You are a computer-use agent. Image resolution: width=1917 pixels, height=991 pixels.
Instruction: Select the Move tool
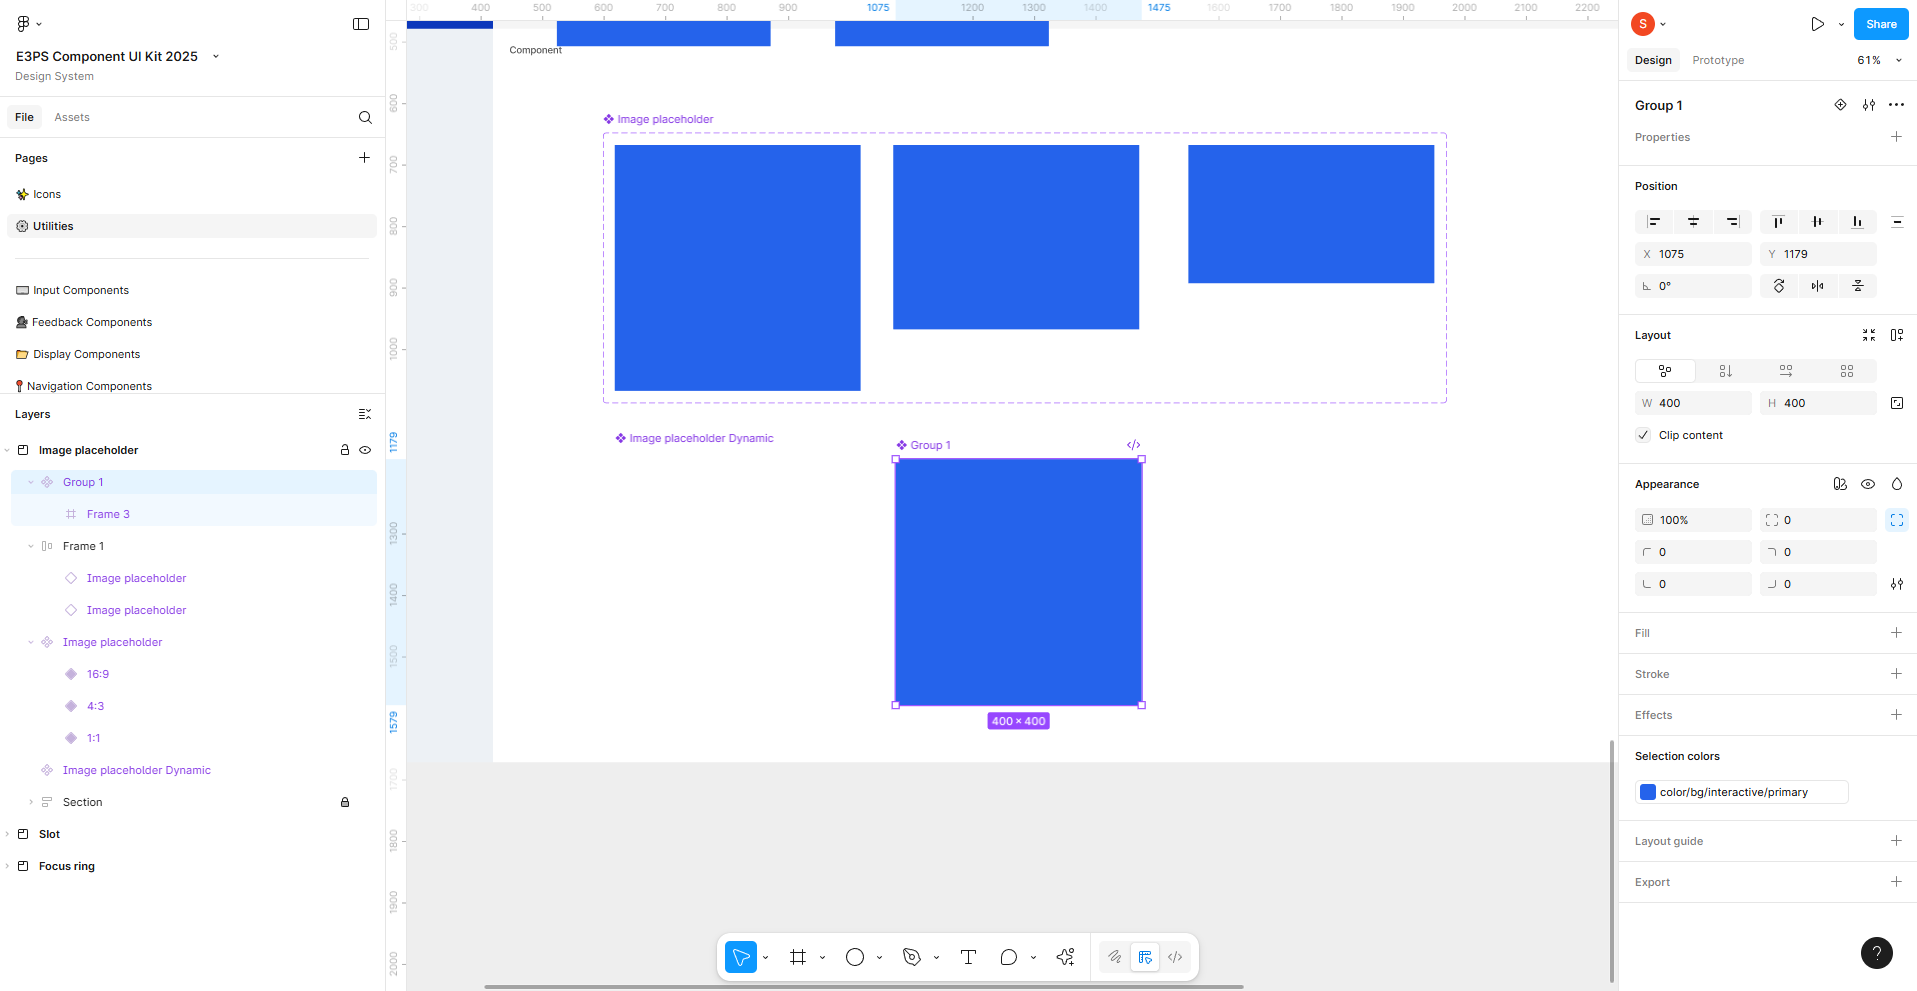[x=741, y=957]
